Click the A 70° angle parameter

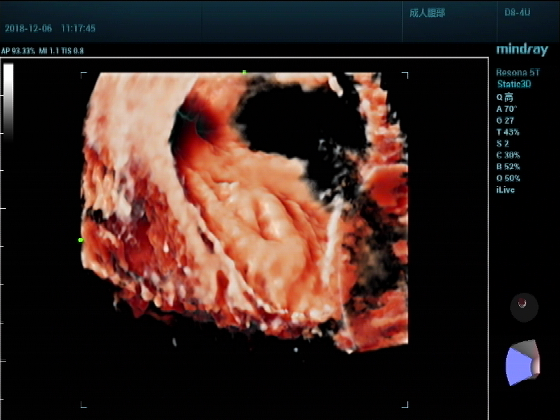(506, 109)
